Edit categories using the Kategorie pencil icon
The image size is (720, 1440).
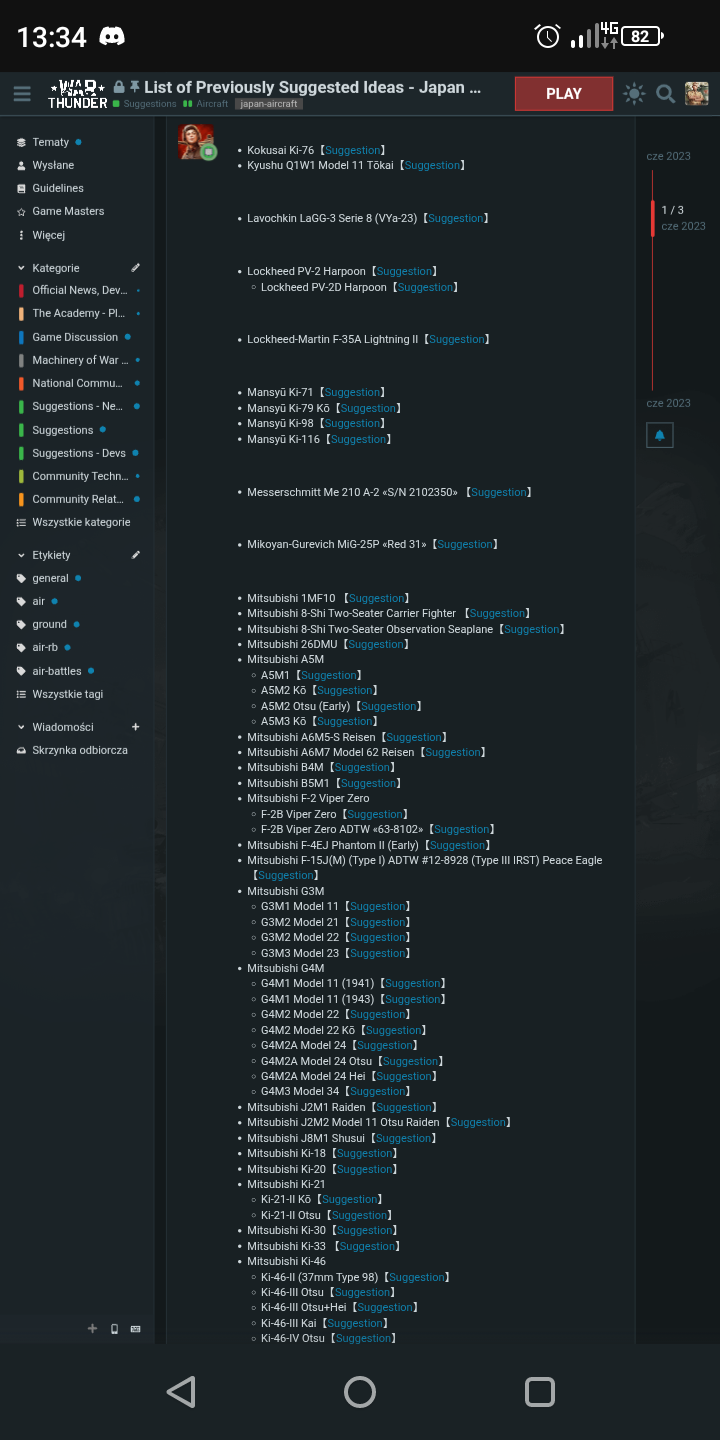[136, 268]
